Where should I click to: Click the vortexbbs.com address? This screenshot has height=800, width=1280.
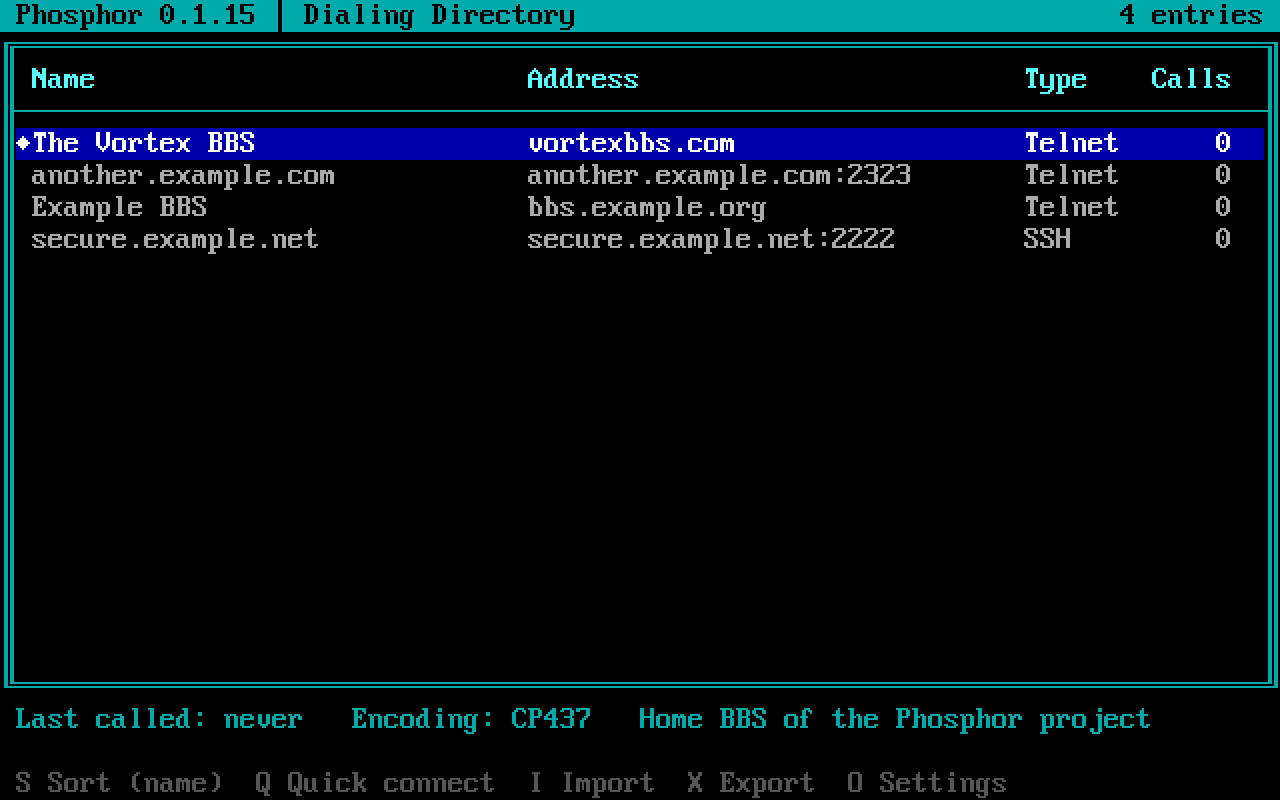[x=631, y=143]
